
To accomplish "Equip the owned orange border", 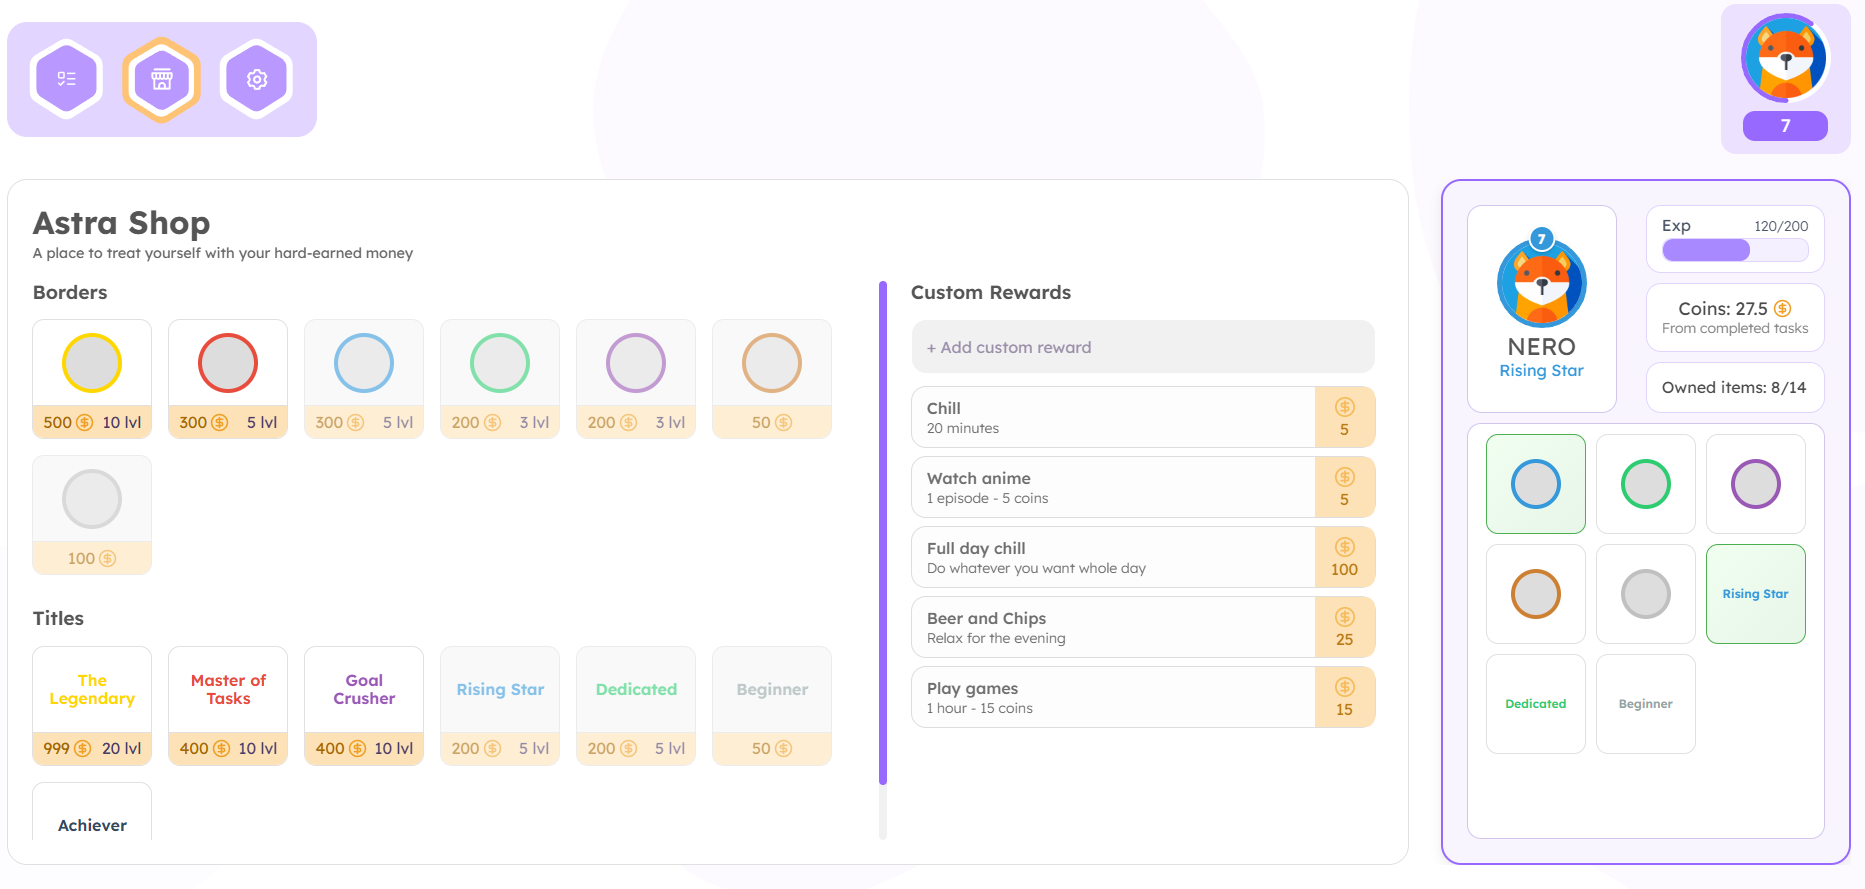I will pos(1536,594).
